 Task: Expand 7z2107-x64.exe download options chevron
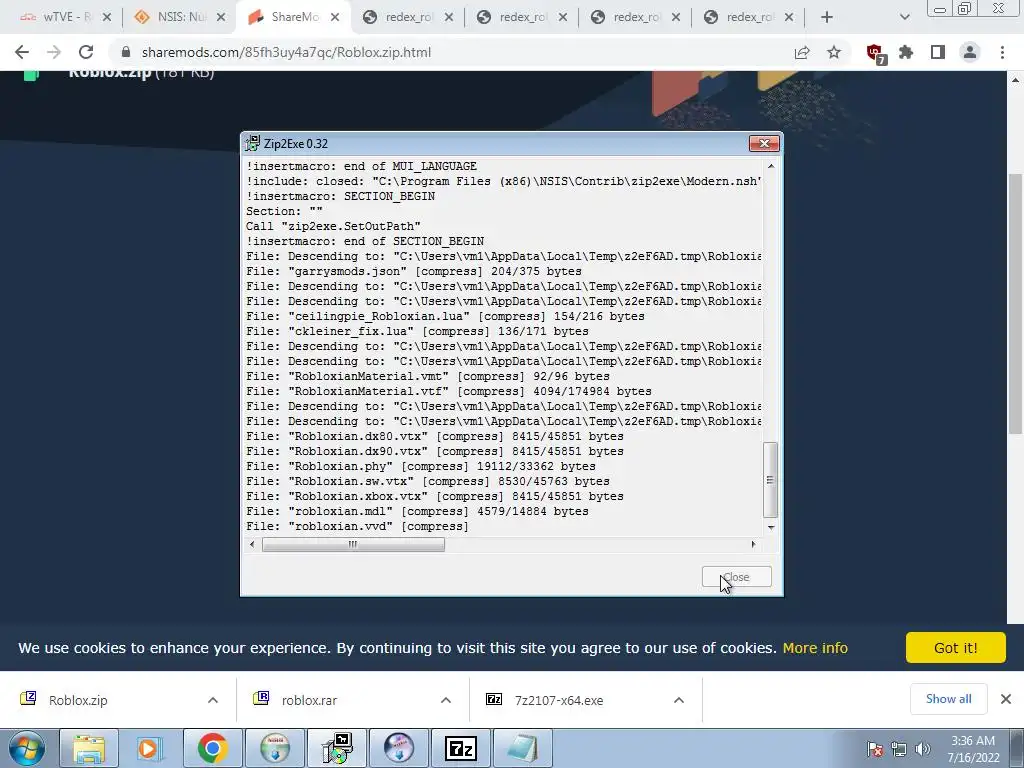click(x=679, y=700)
